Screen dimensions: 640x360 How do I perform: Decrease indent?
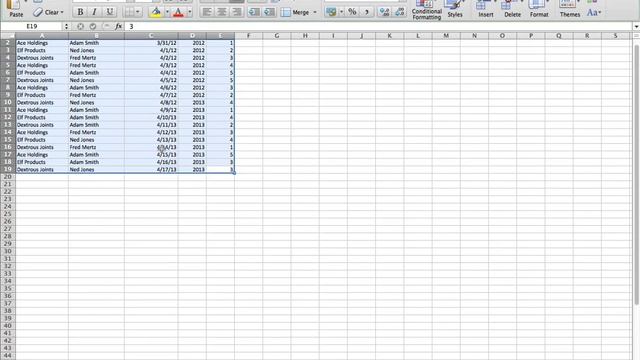point(254,12)
